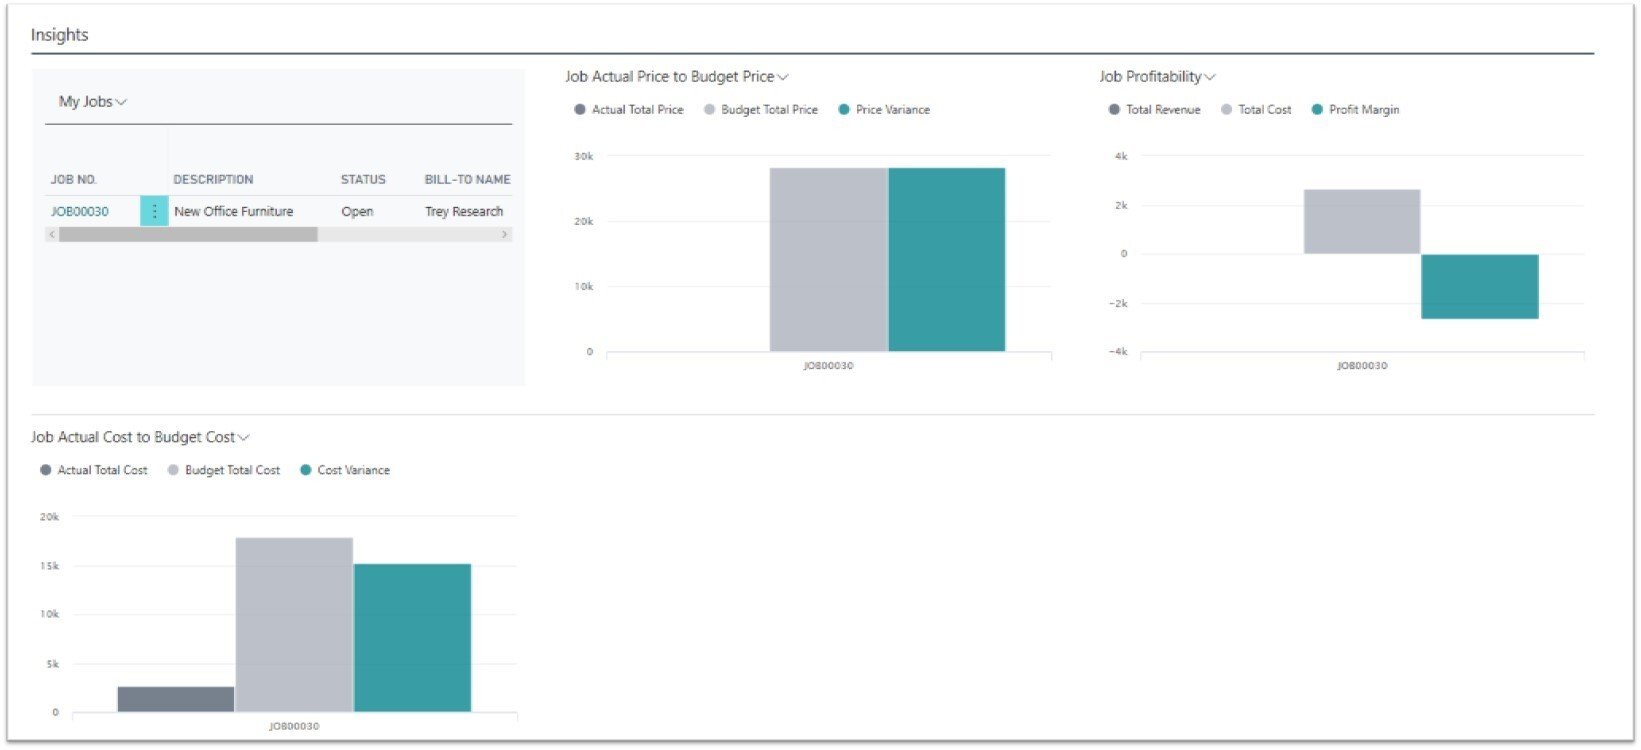Toggle Actual Total Cost legend series
This screenshot has height=750, width=1641.
pos(94,470)
